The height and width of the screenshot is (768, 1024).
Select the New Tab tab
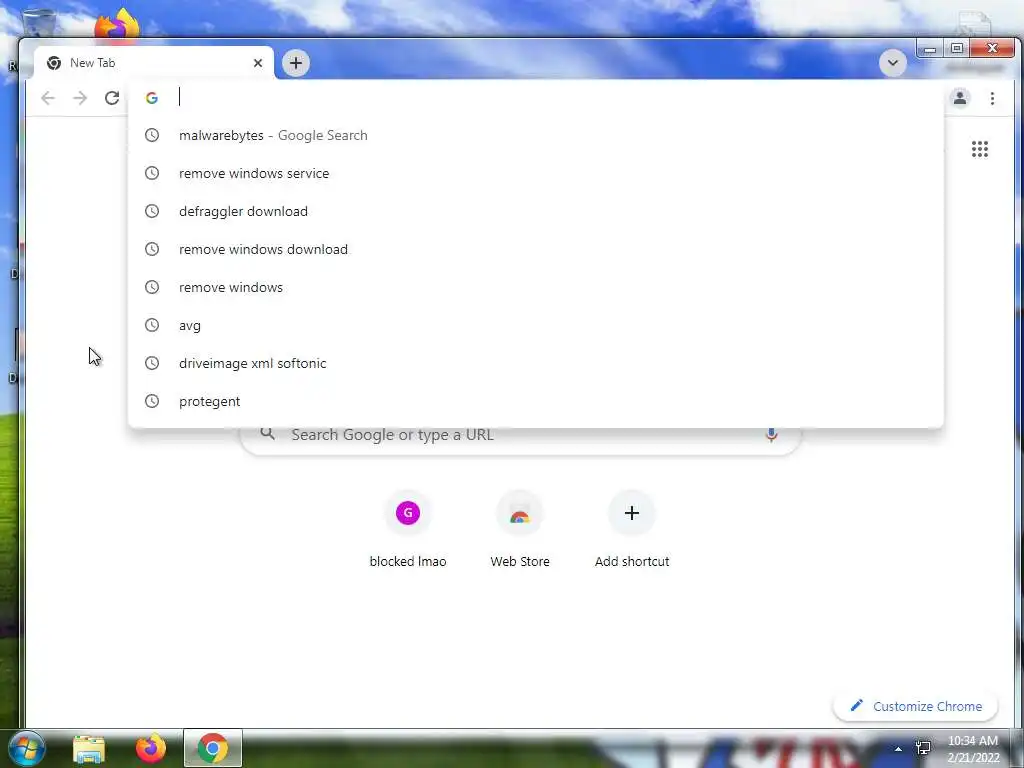154,63
